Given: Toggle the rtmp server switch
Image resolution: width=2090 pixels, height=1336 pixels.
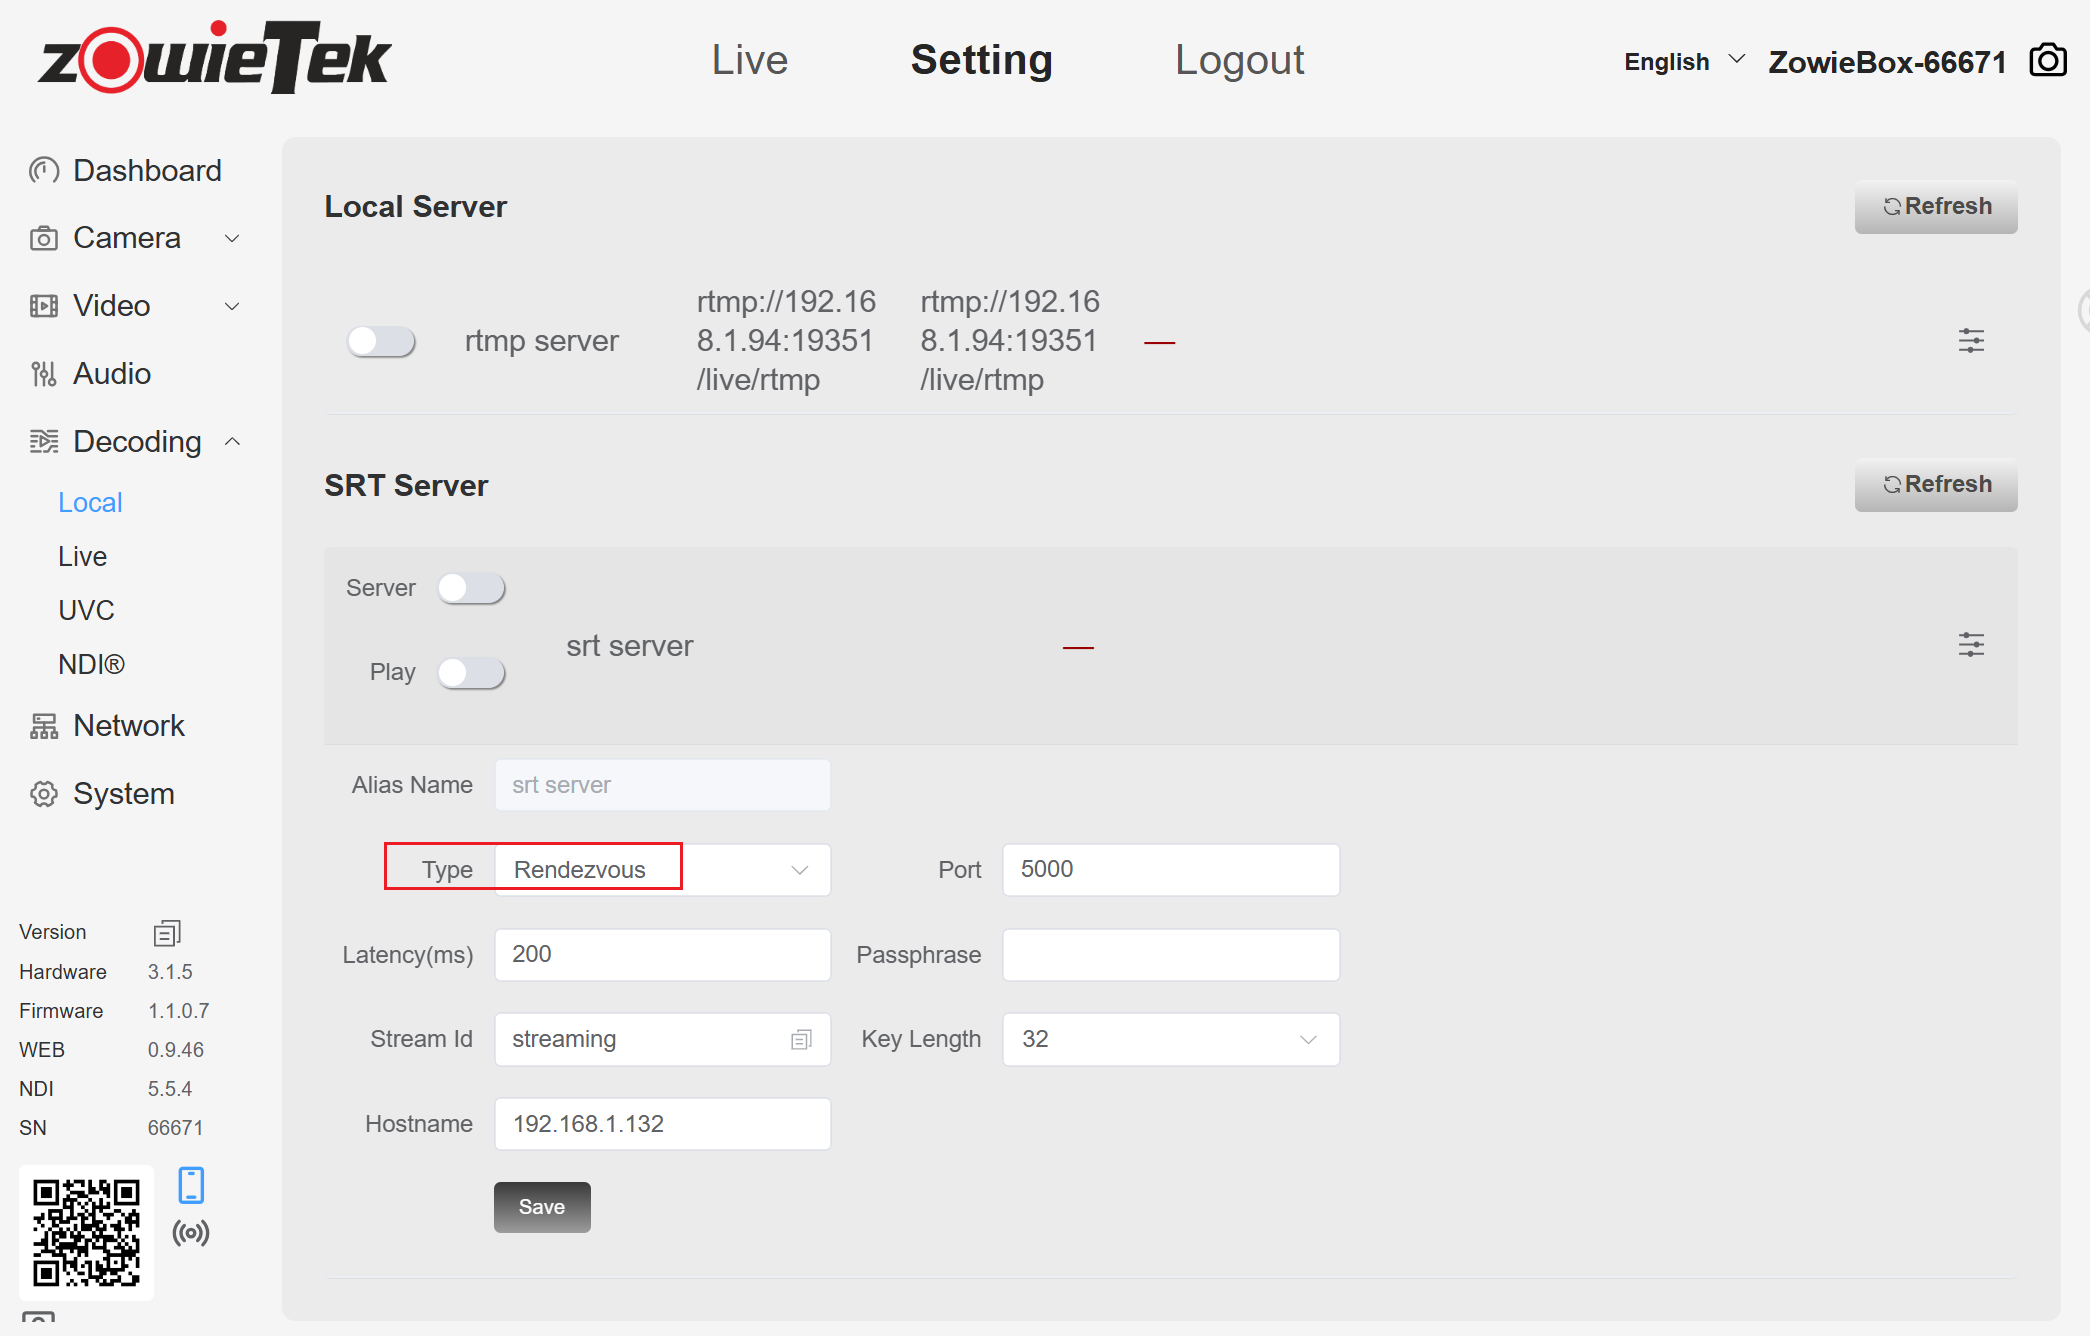Looking at the screenshot, I should point(381,341).
